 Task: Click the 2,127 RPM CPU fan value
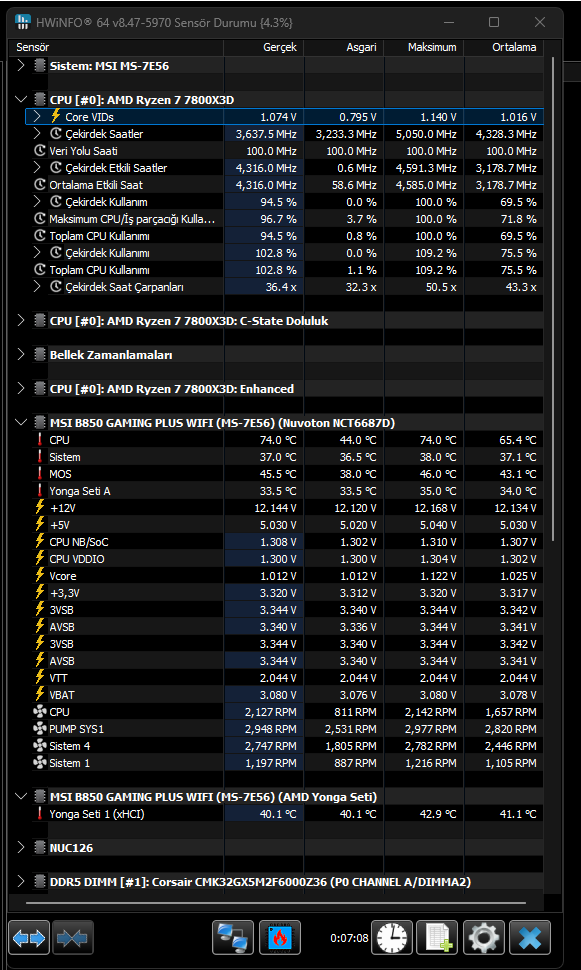(x=271, y=712)
